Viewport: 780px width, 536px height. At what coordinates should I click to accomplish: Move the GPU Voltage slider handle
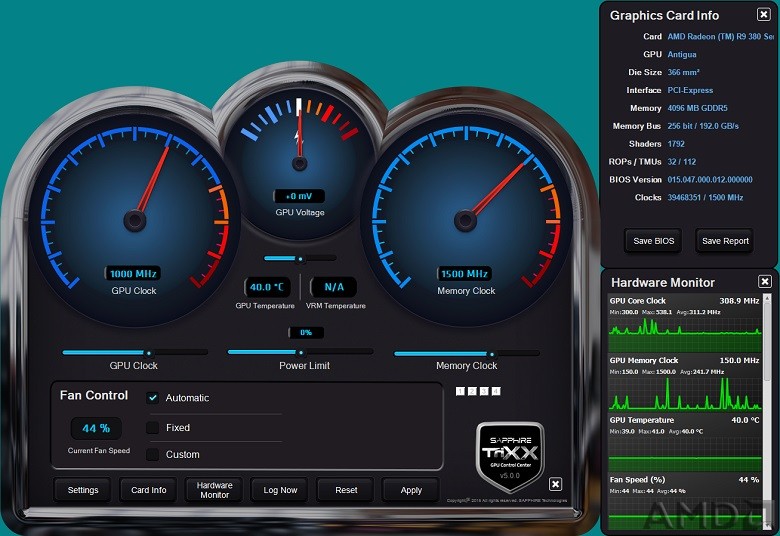coord(300,259)
